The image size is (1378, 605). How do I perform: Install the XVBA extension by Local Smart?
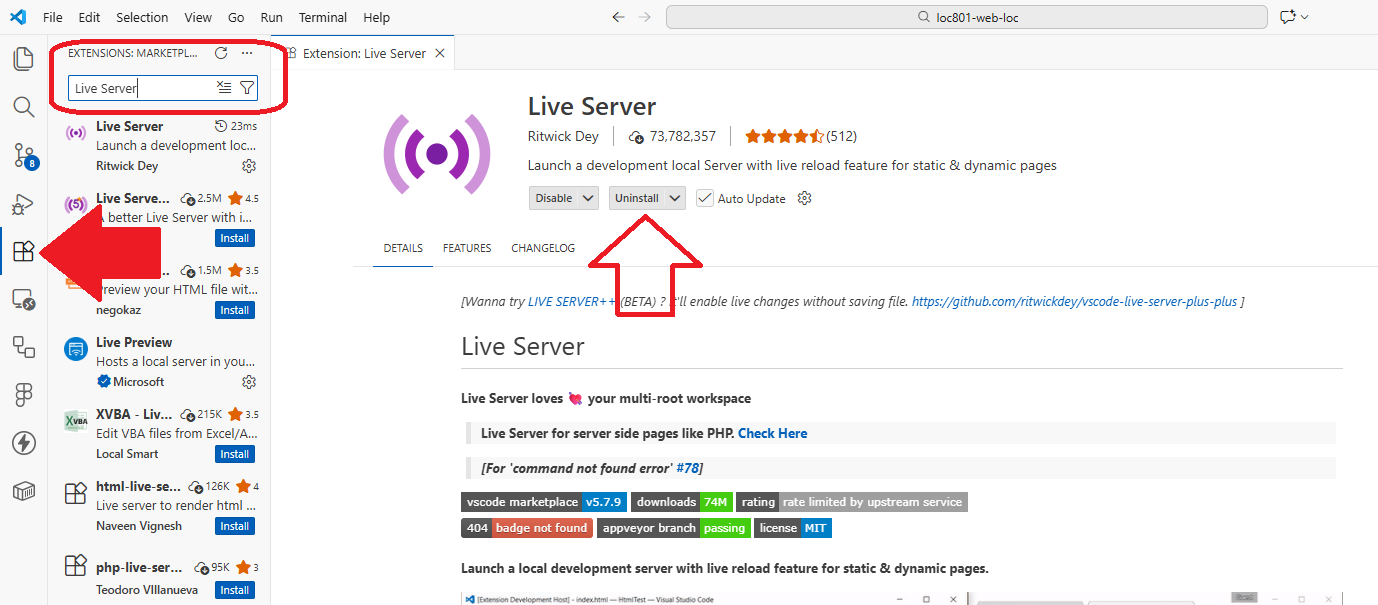[x=235, y=454]
